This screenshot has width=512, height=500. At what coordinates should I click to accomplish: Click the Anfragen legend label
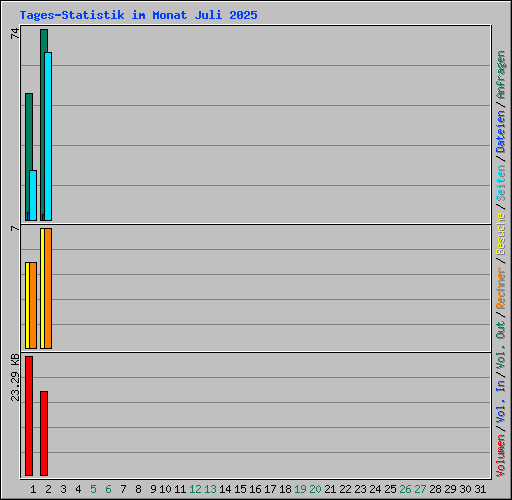click(500, 75)
